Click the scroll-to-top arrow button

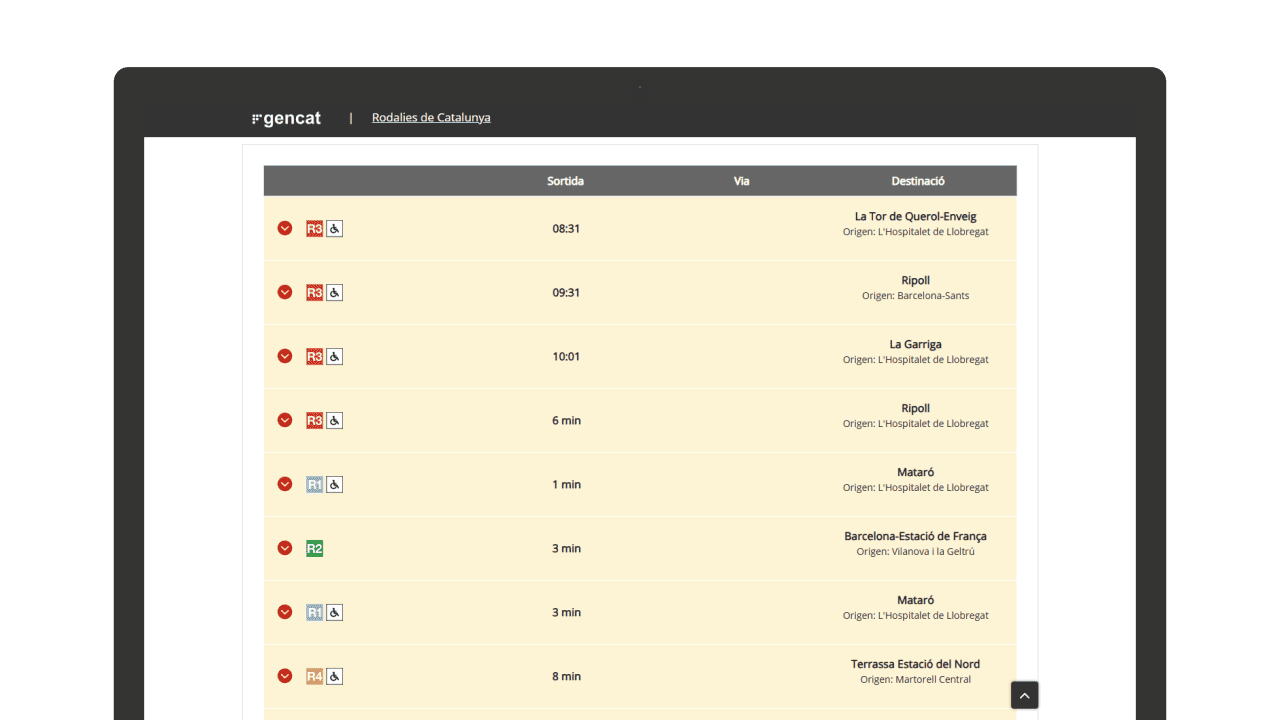1024,695
